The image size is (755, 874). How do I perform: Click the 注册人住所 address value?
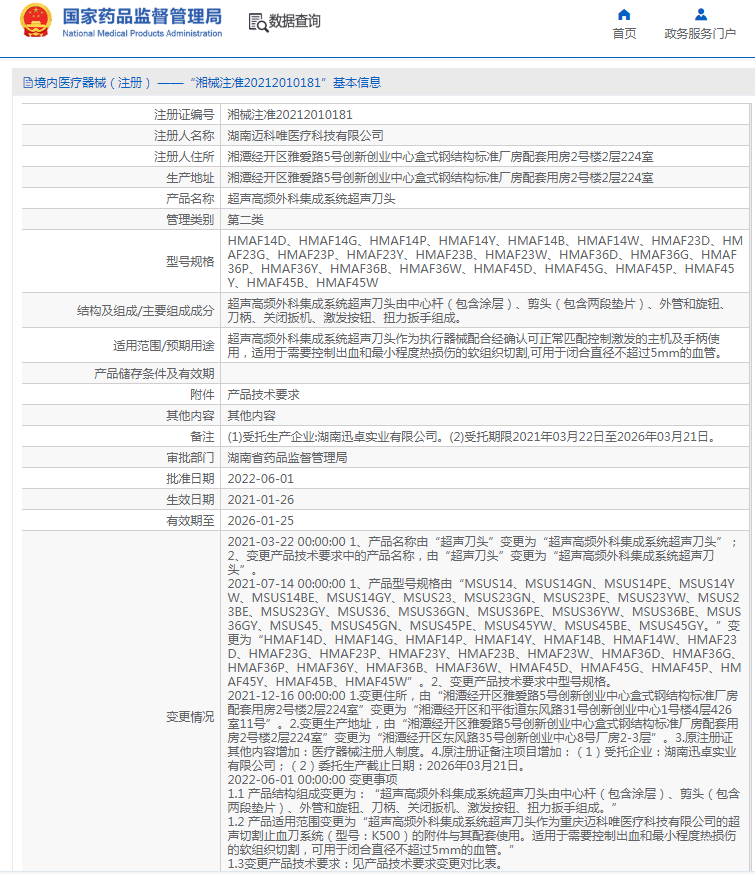(x=440, y=157)
